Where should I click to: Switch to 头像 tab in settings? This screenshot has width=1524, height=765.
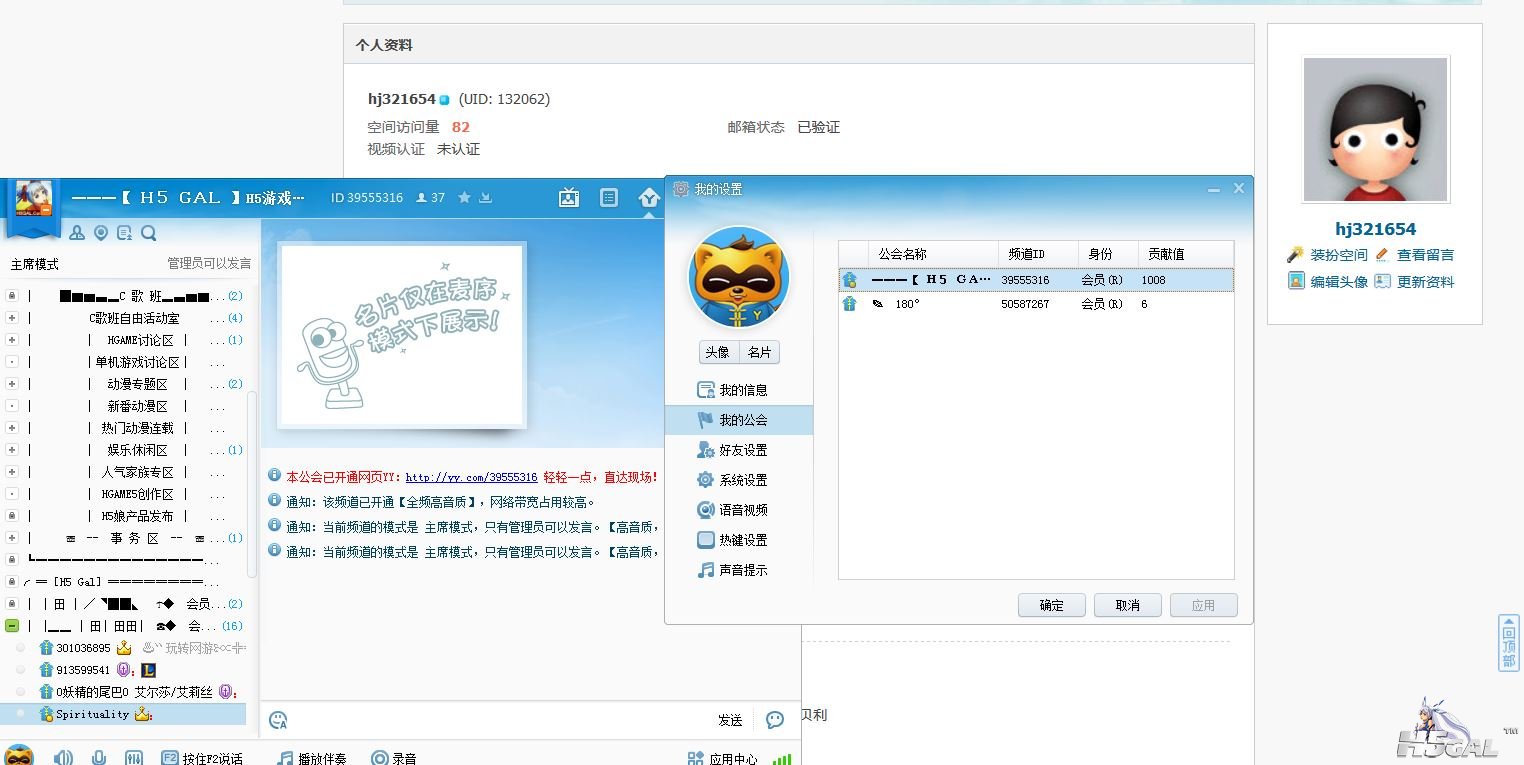pyautogui.click(x=717, y=352)
